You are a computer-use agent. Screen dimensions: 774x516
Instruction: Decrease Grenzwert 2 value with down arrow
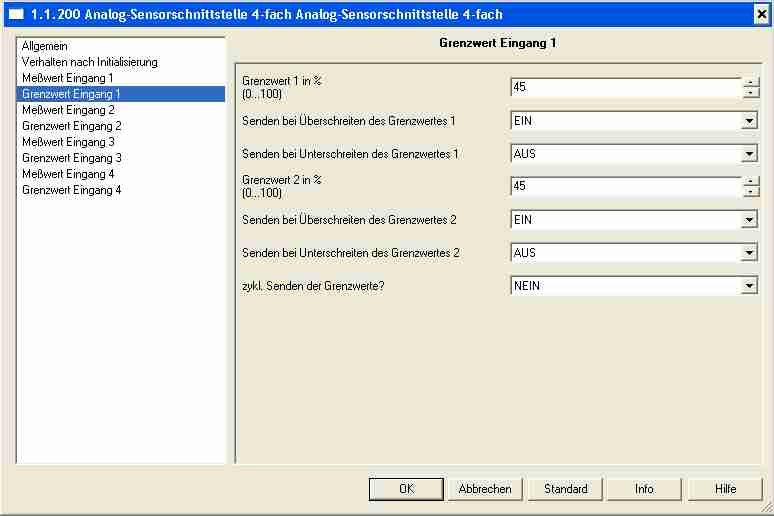tap(750, 192)
